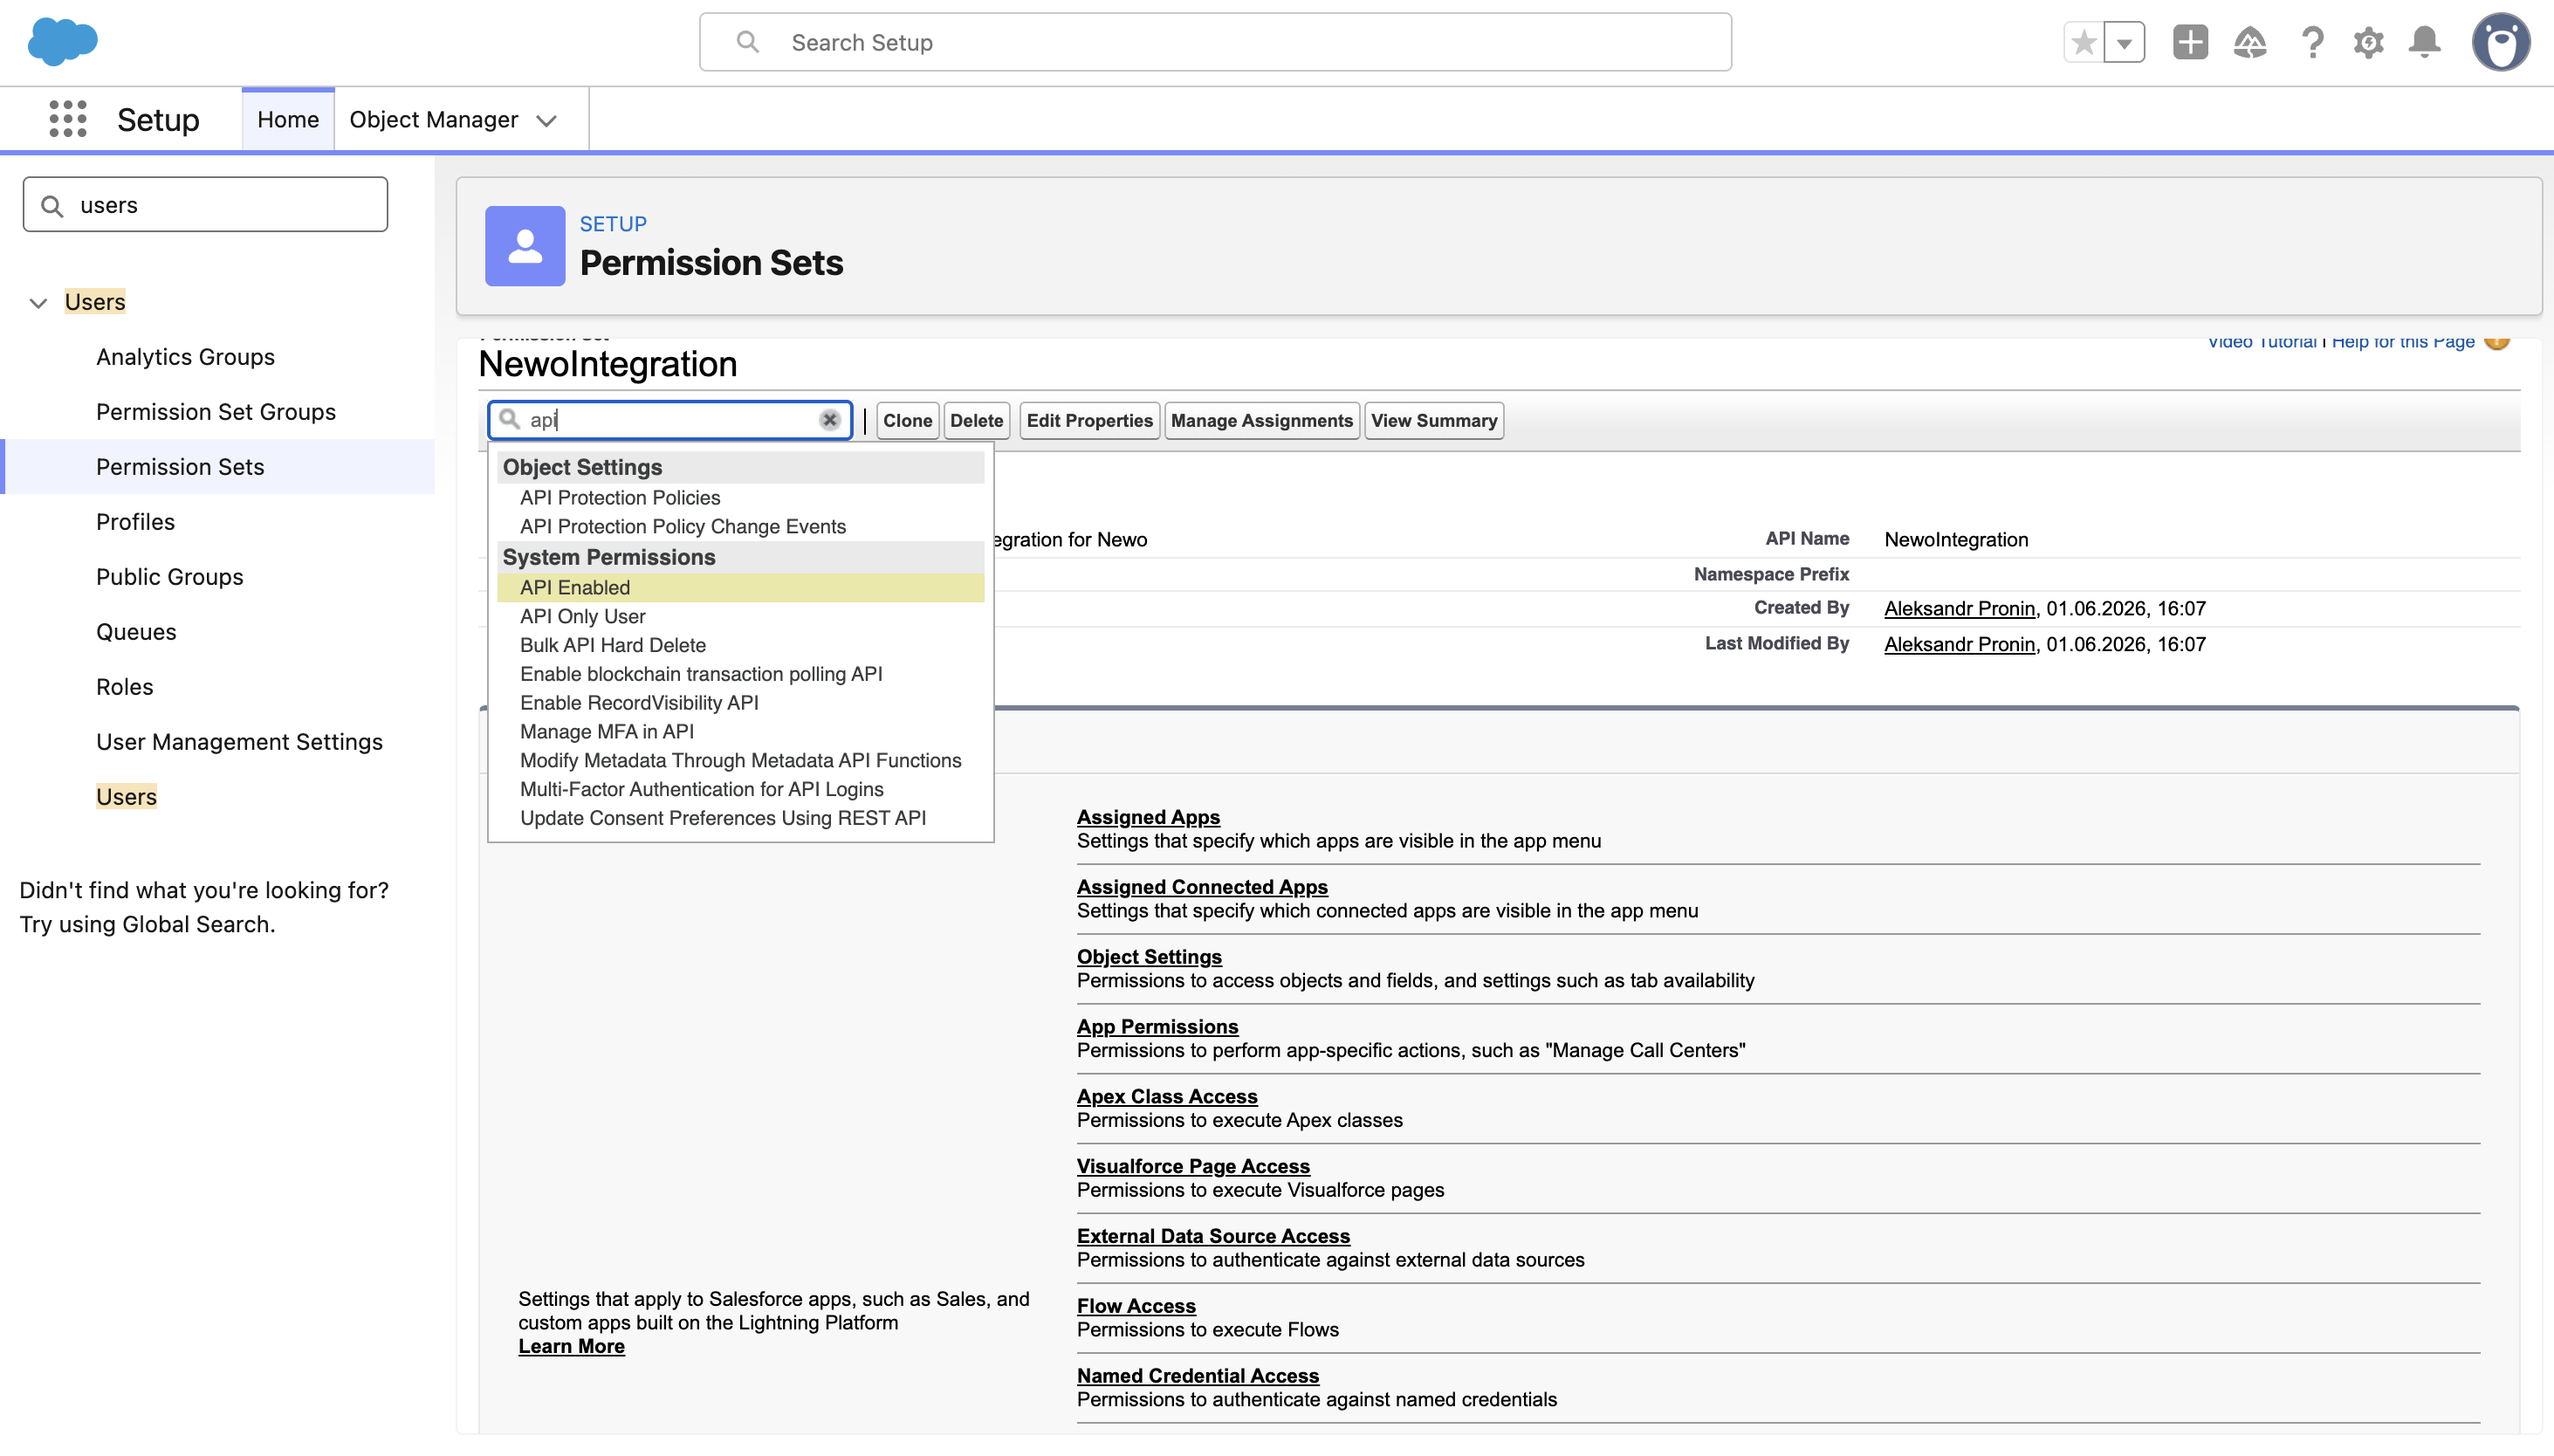This screenshot has height=1456, width=2554.
Task: Focus the Search Setup field
Action: click(1215, 42)
